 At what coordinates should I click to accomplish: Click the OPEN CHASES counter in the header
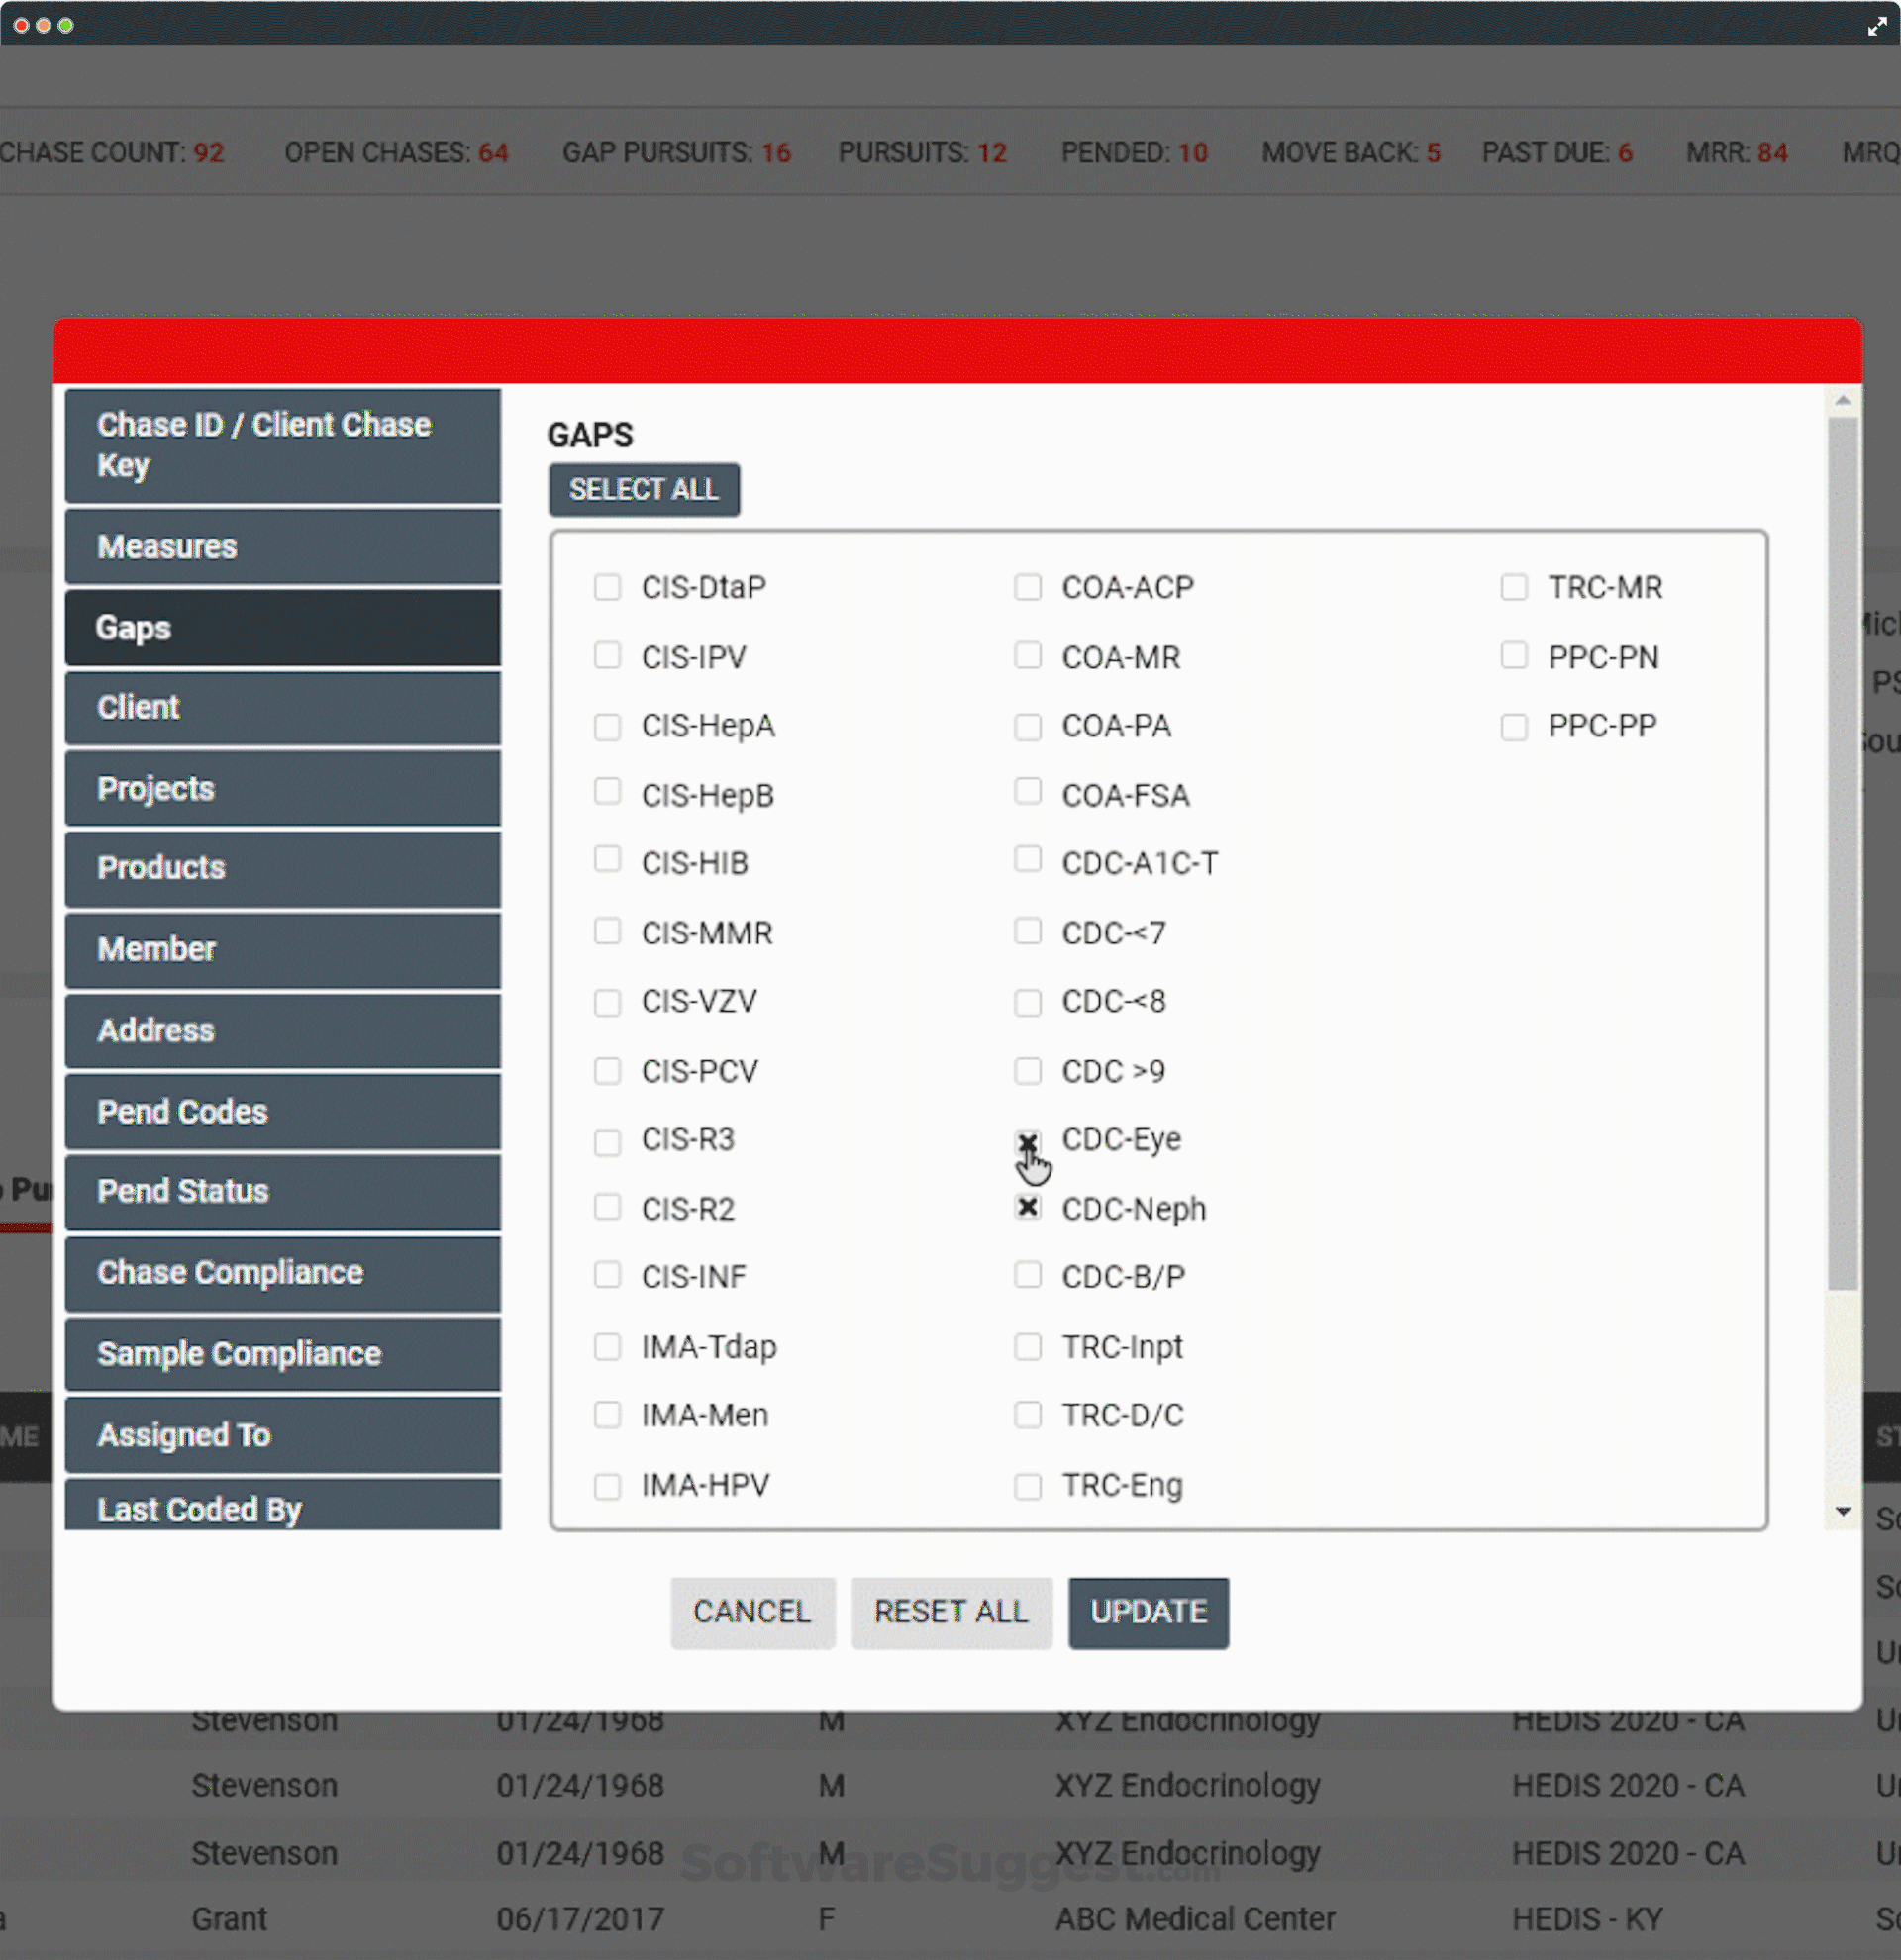[396, 152]
